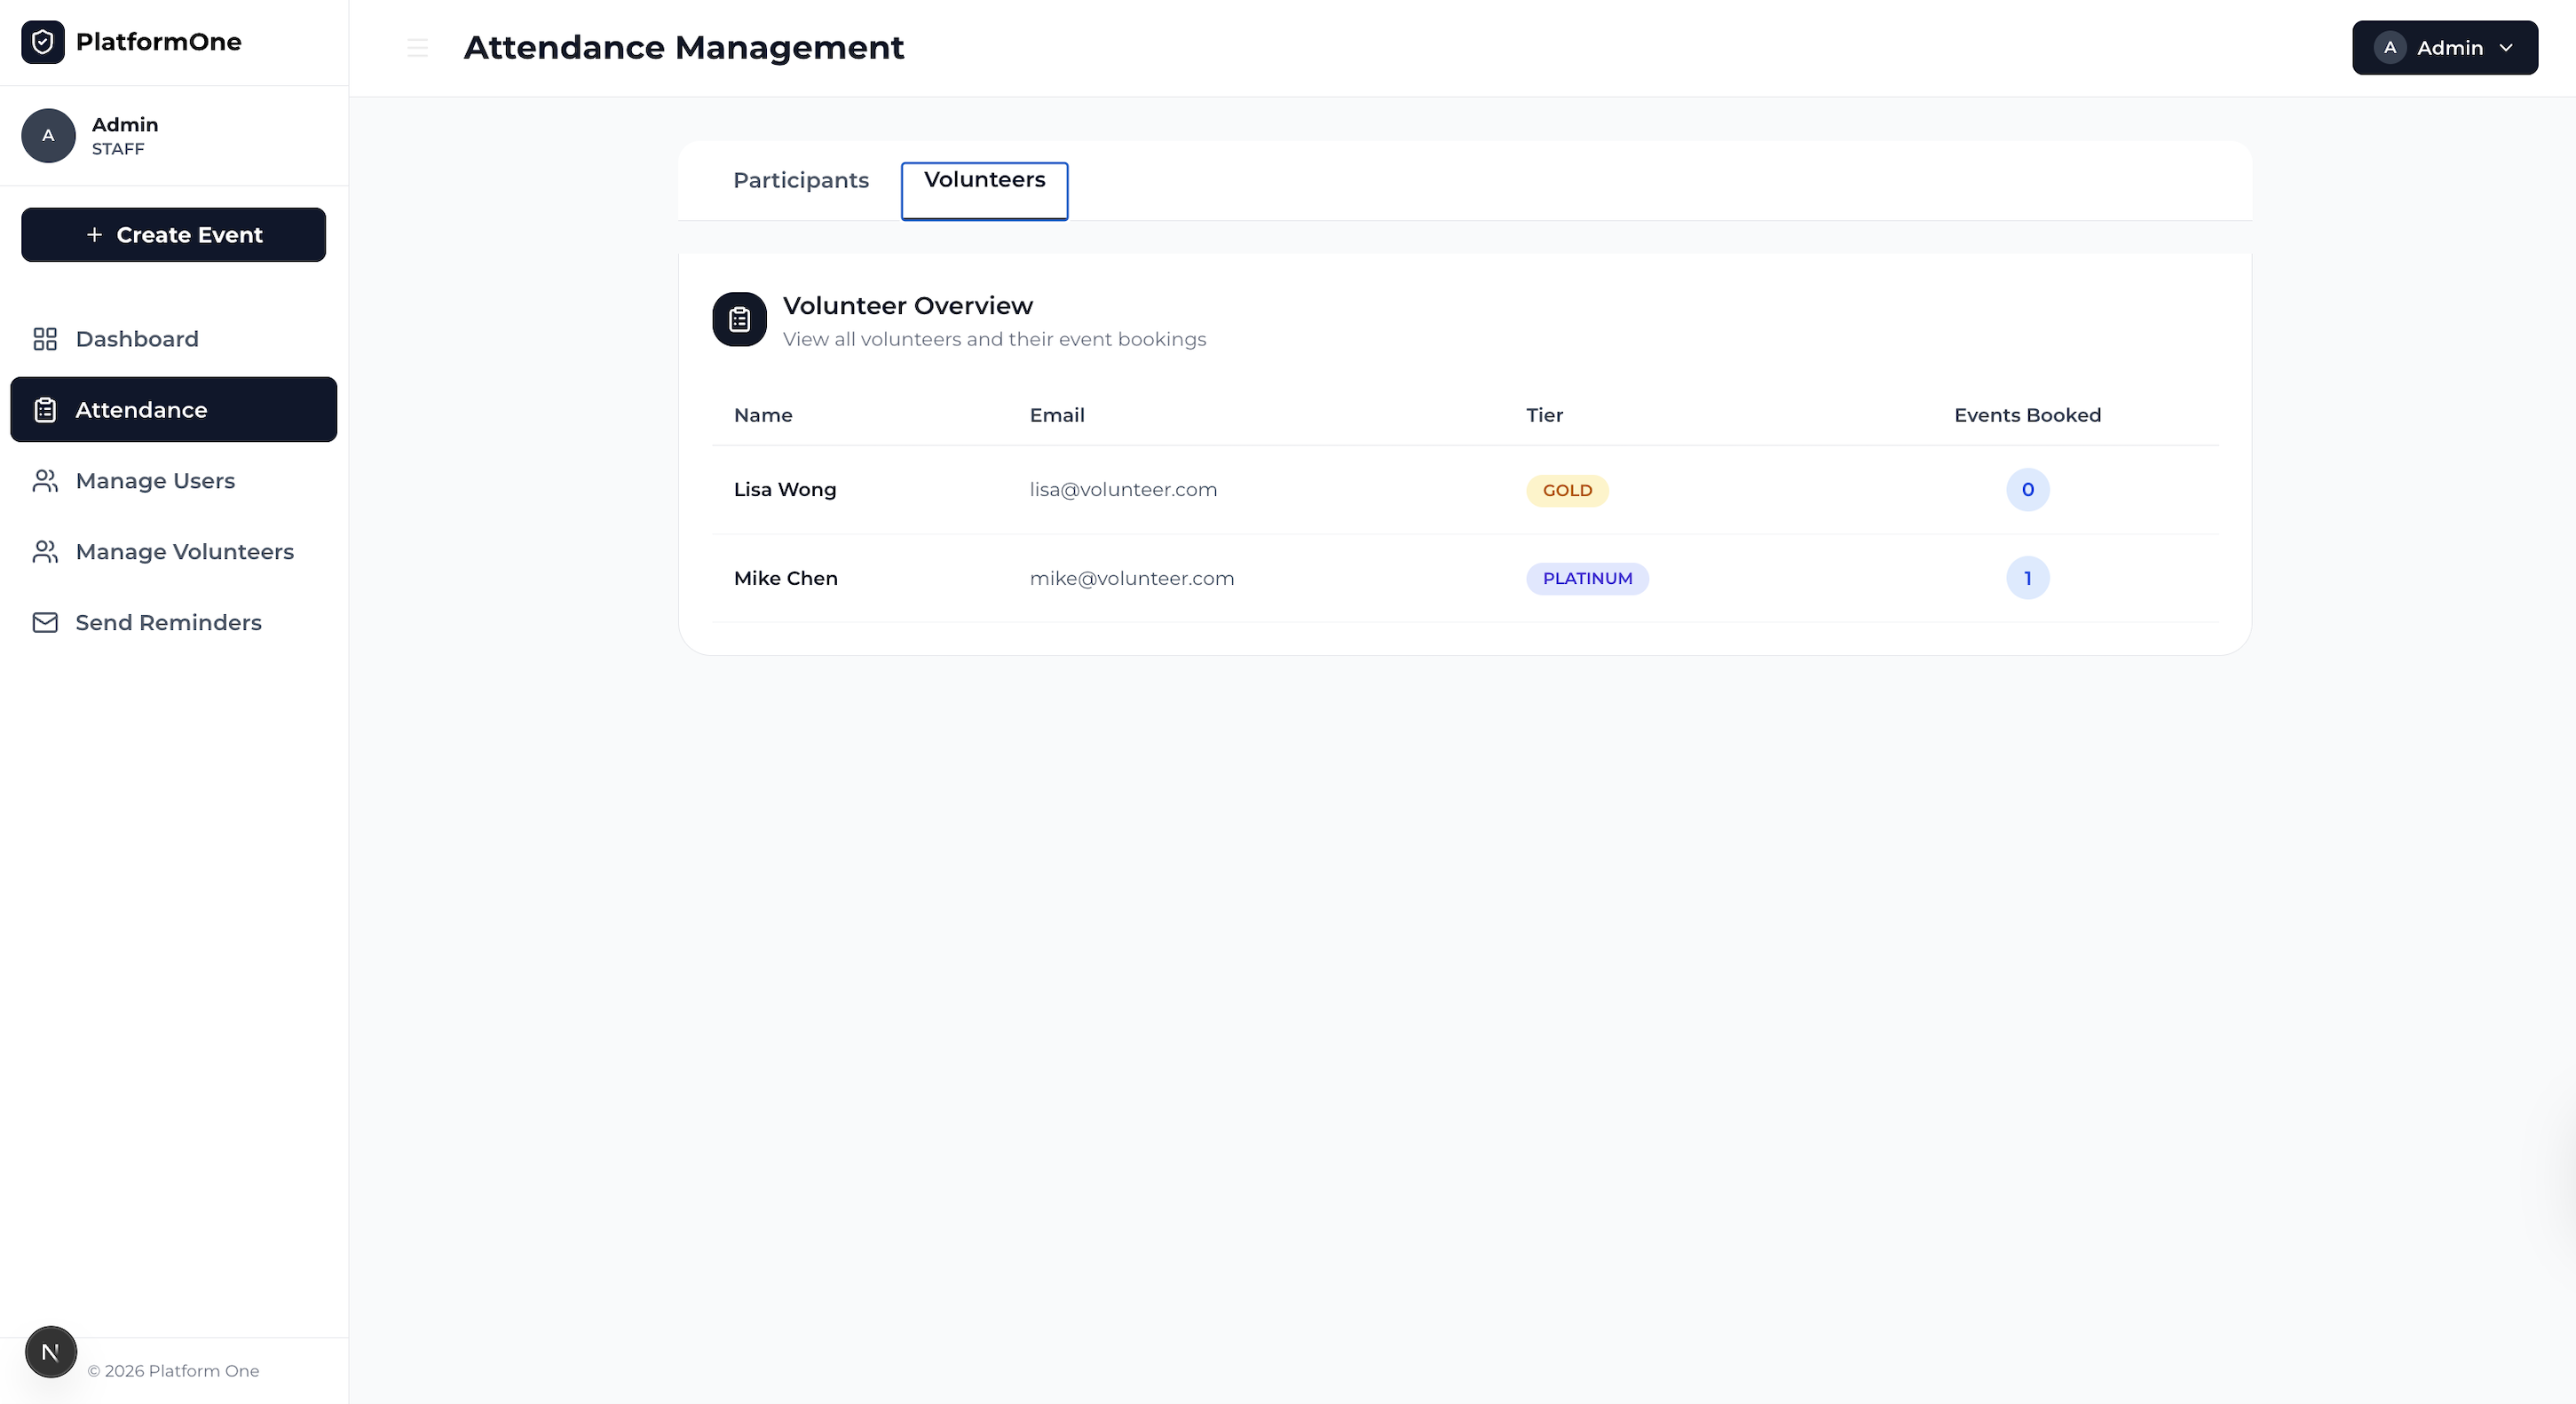Open the Send Reminders page link
Viewport: 2576px width, 1404px height.
click(x=168, y=623)
